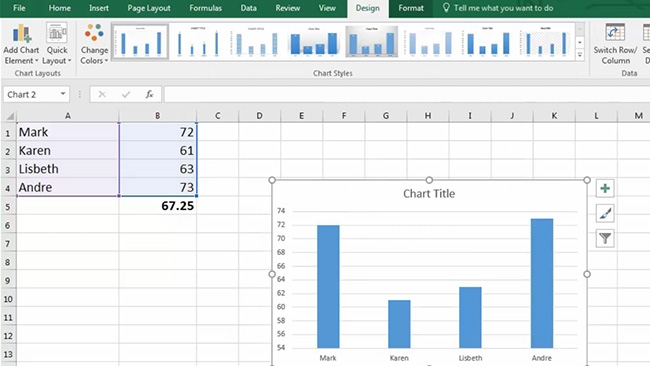Screen dimensions: 650x366
Task: Select cell containing Andre
Action: [68, 187]
